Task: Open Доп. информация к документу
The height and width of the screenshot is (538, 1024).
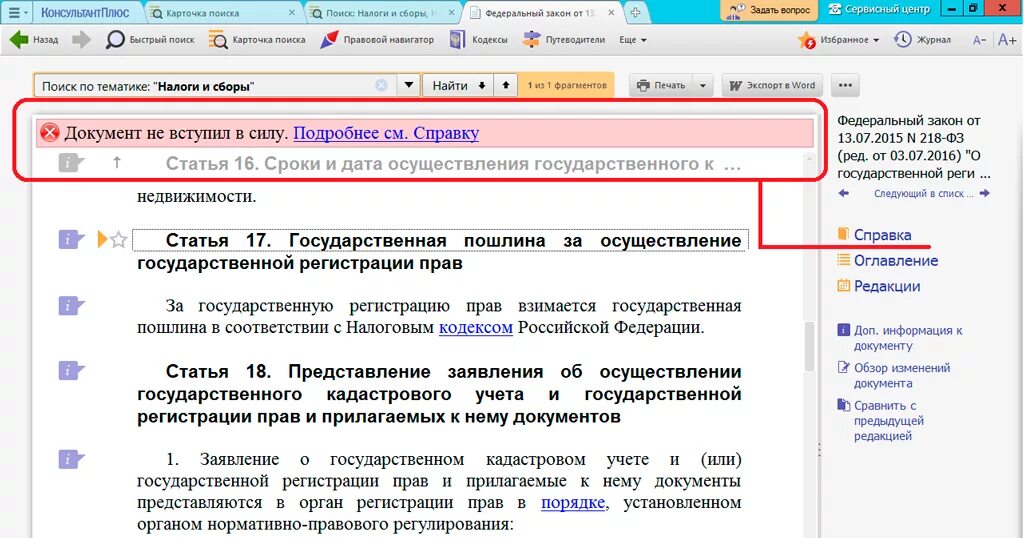Action: 900,338
